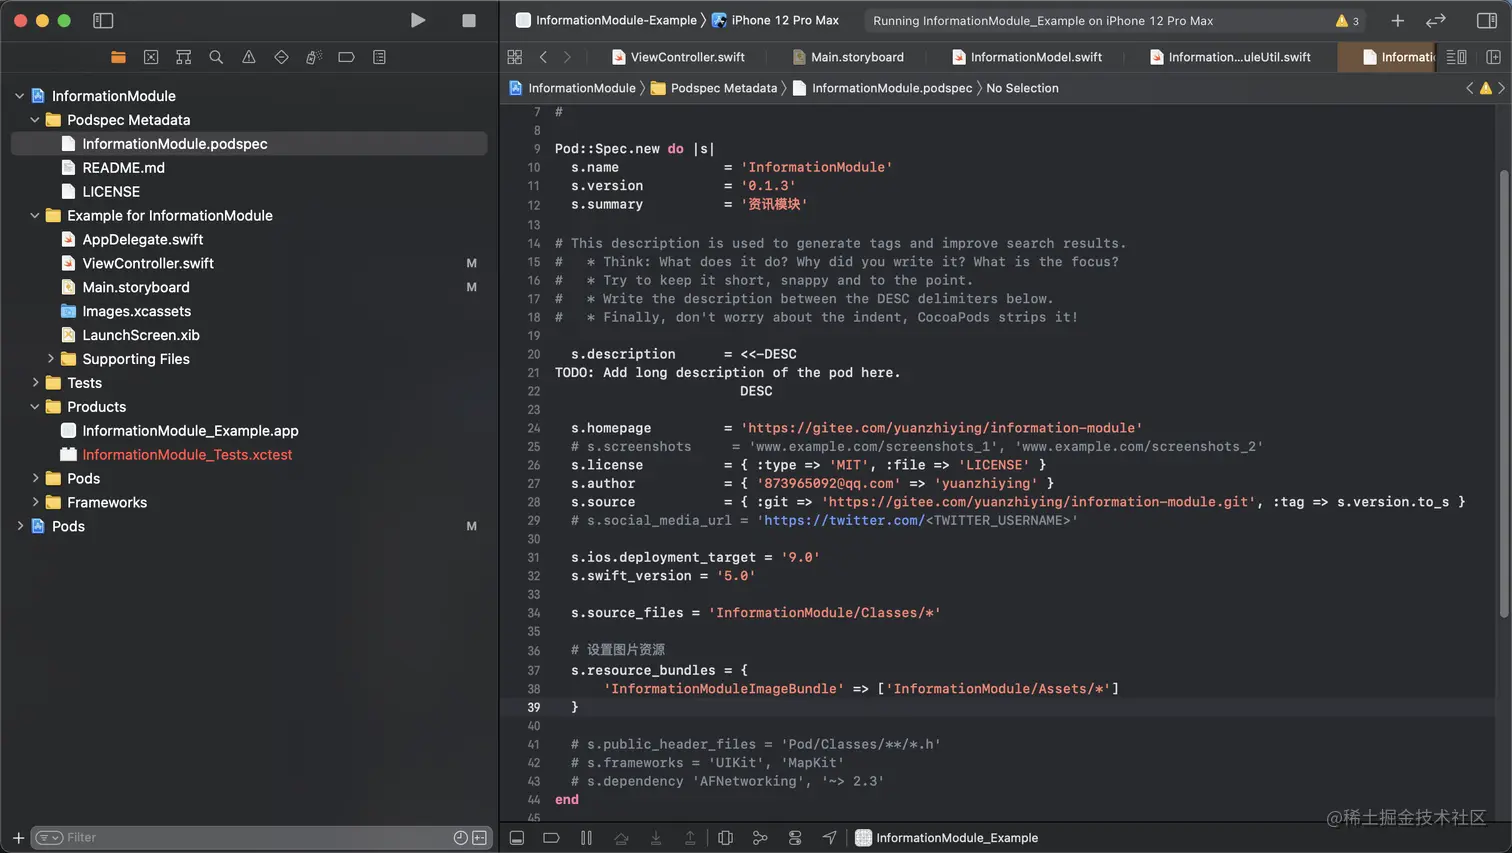
Task: Open the Test navigator diamond icon
Action: point(281,57)
